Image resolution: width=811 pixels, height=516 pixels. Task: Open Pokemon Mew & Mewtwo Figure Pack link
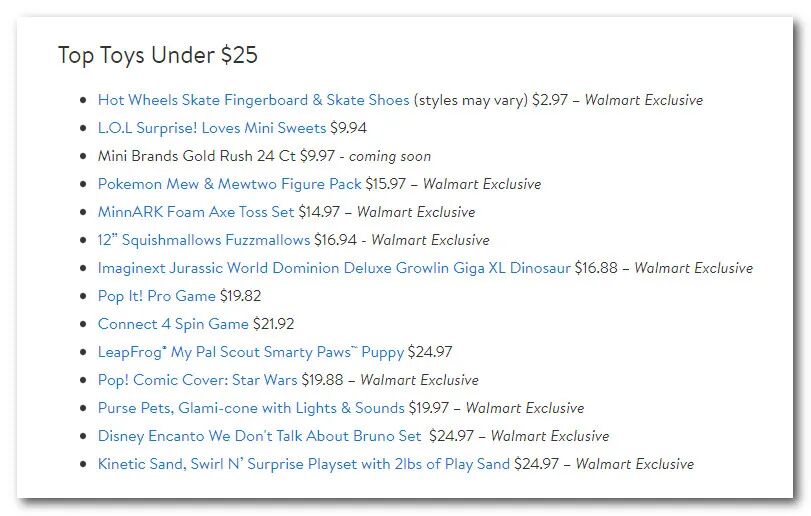pos(229,184)
